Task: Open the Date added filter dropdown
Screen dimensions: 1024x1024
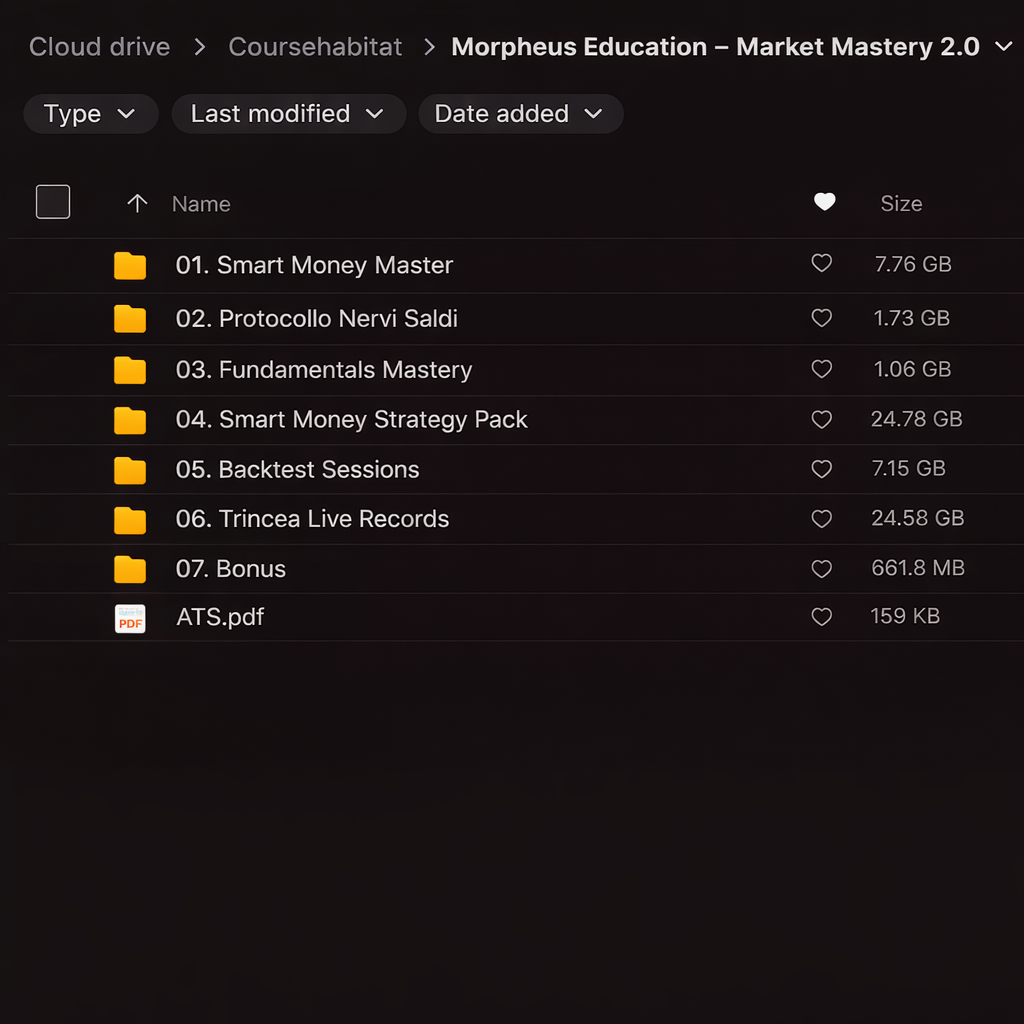Action: [x=520, y=114]
